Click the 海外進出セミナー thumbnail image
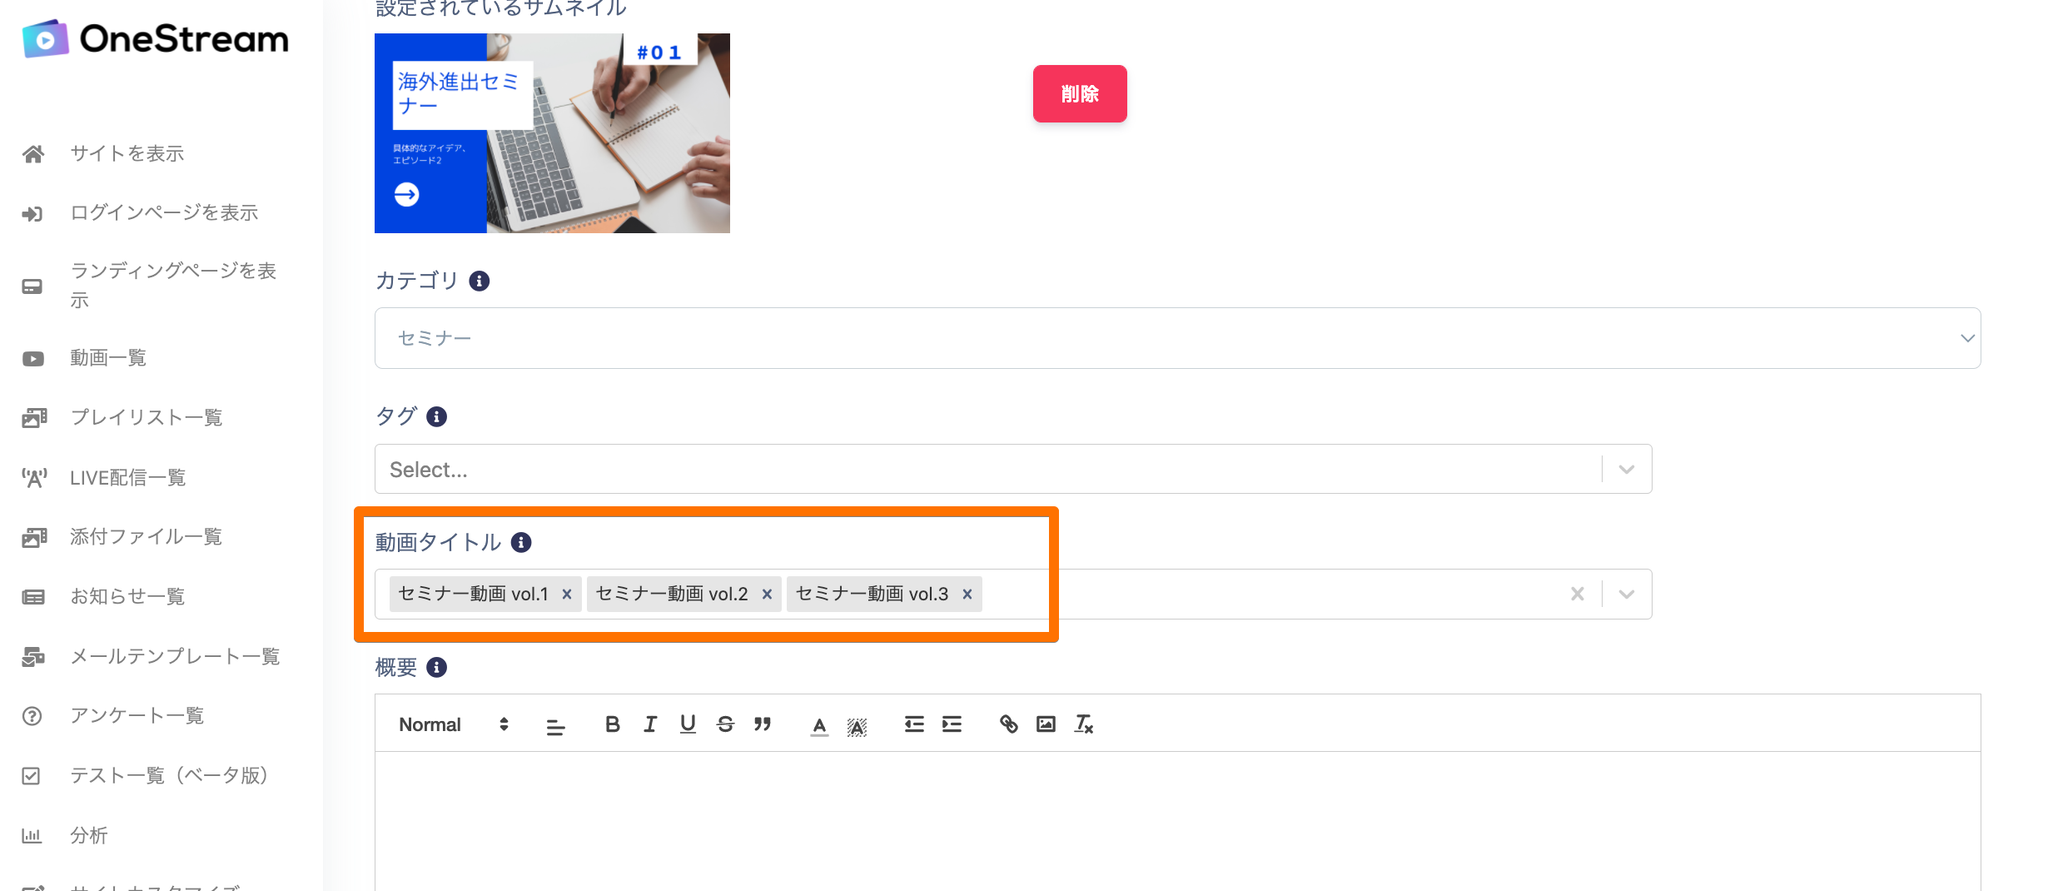This screenshot has width=2048, height=891. [x=552, y=133]
